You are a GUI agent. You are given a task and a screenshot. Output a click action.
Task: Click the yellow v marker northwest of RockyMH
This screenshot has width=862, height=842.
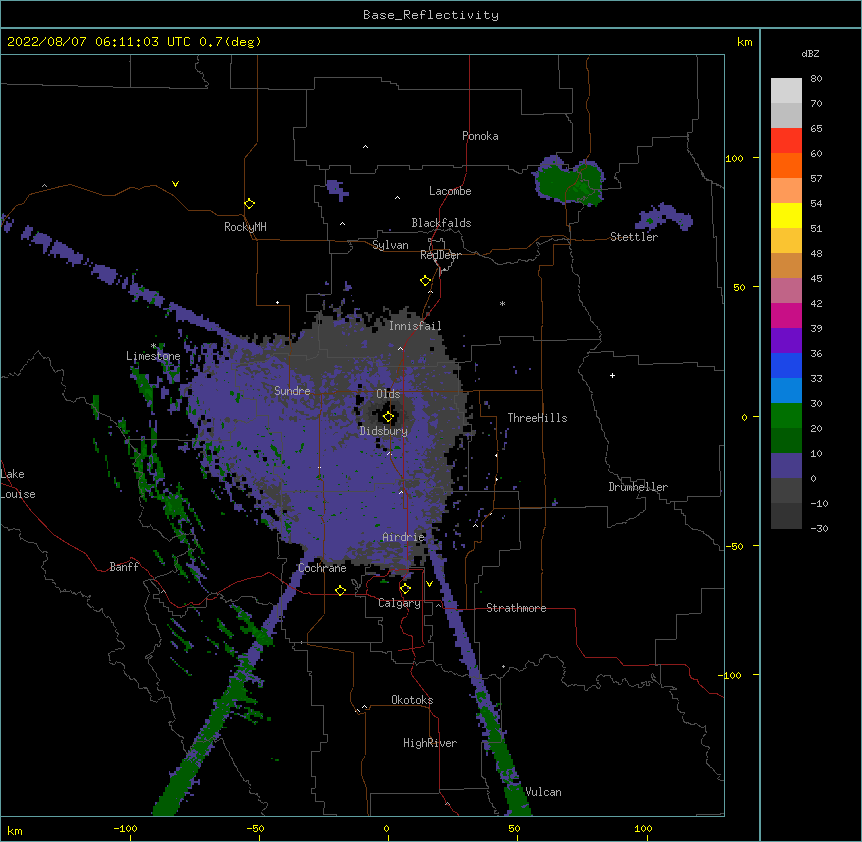[x=175, y=184]
